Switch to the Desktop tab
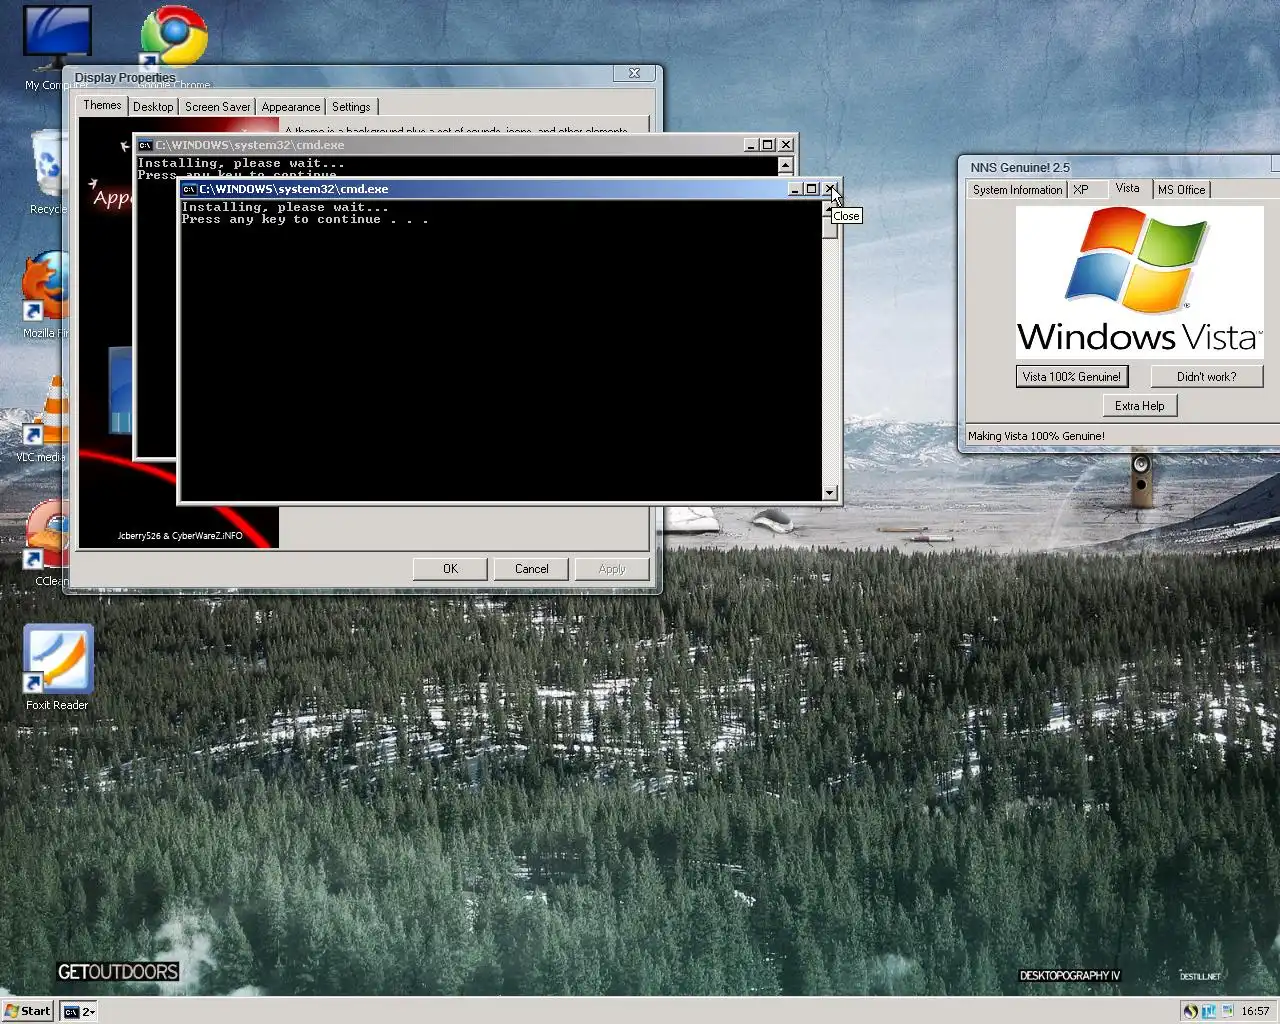The image size is (1280, 1024). tap(153, 107)
